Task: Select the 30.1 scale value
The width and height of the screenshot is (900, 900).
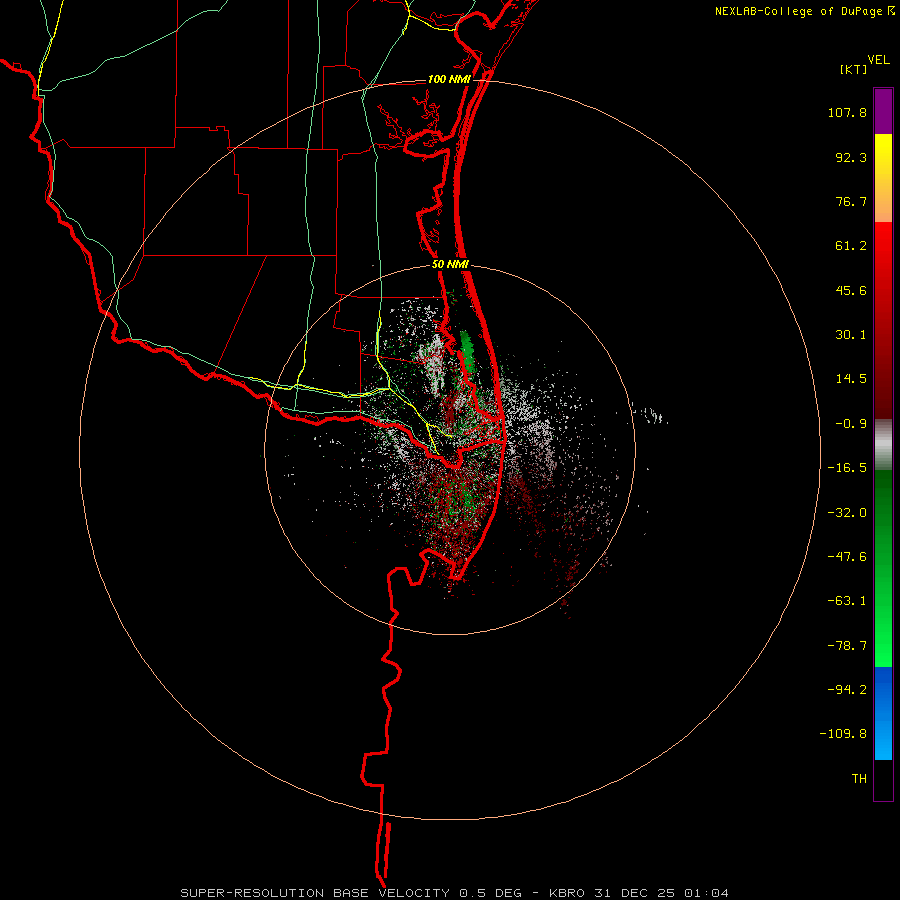Action: click(851, 335)
